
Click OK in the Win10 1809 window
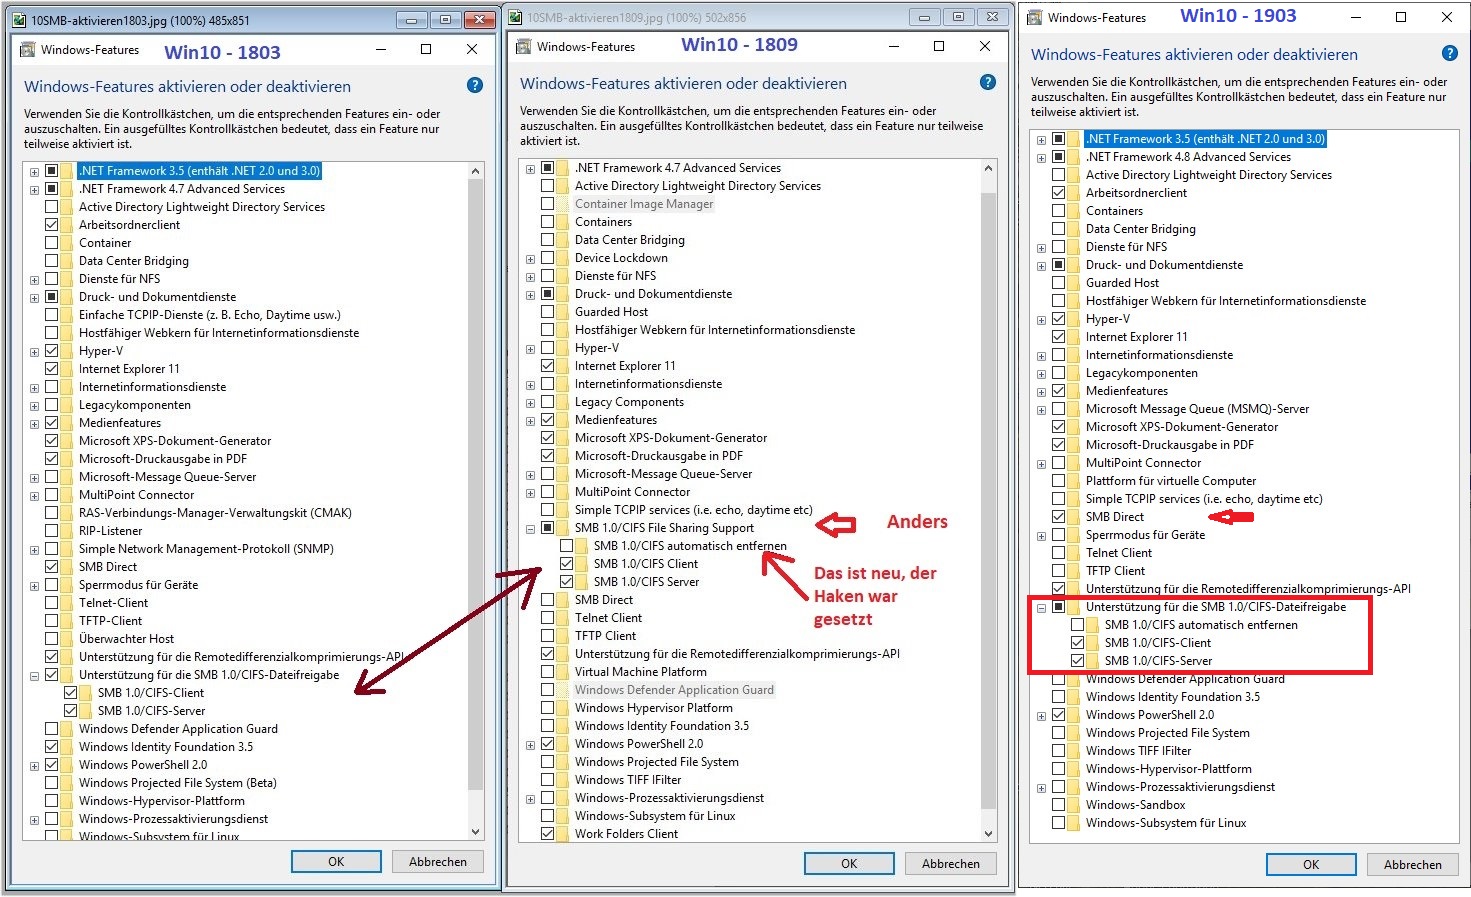(849, 864)
